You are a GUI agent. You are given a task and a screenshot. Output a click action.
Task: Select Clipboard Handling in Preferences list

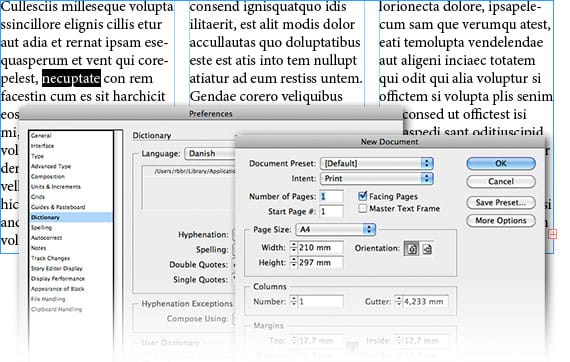click(71, 309)
